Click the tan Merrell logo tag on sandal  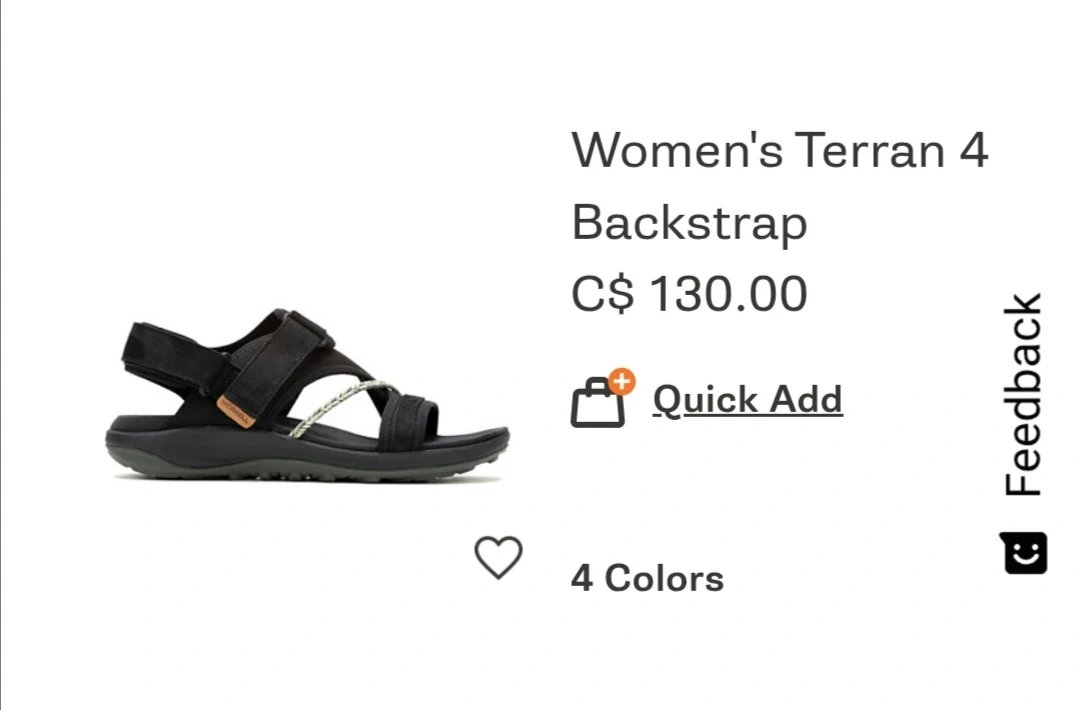(x=236, y=411)
